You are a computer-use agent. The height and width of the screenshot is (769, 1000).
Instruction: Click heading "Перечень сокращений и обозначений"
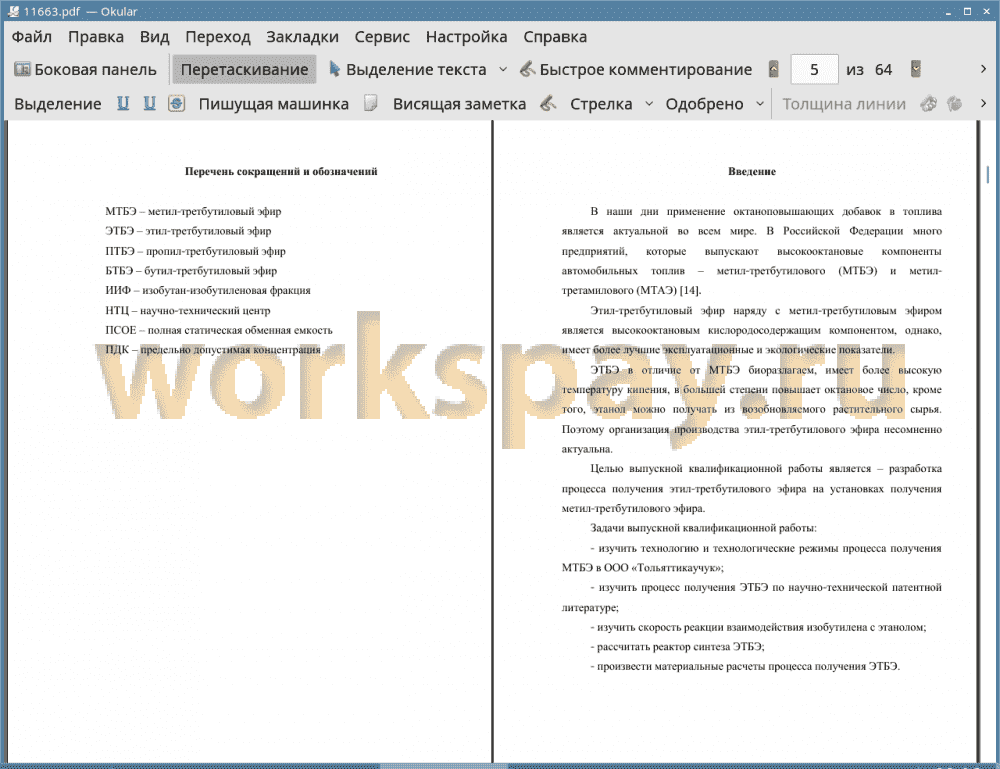pyautogui.click(x=281, y=172)
